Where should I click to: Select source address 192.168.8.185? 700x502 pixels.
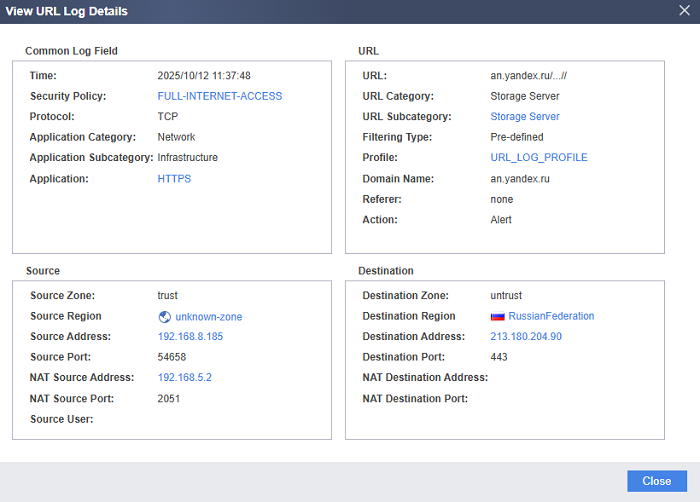[190, 337]
